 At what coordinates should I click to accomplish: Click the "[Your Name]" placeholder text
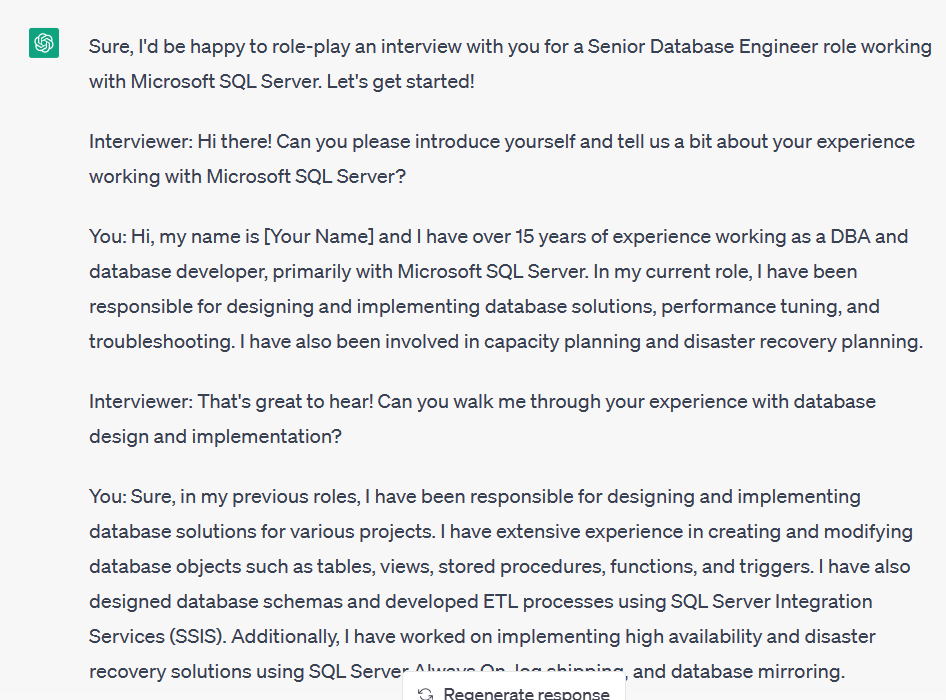point(319,236)
